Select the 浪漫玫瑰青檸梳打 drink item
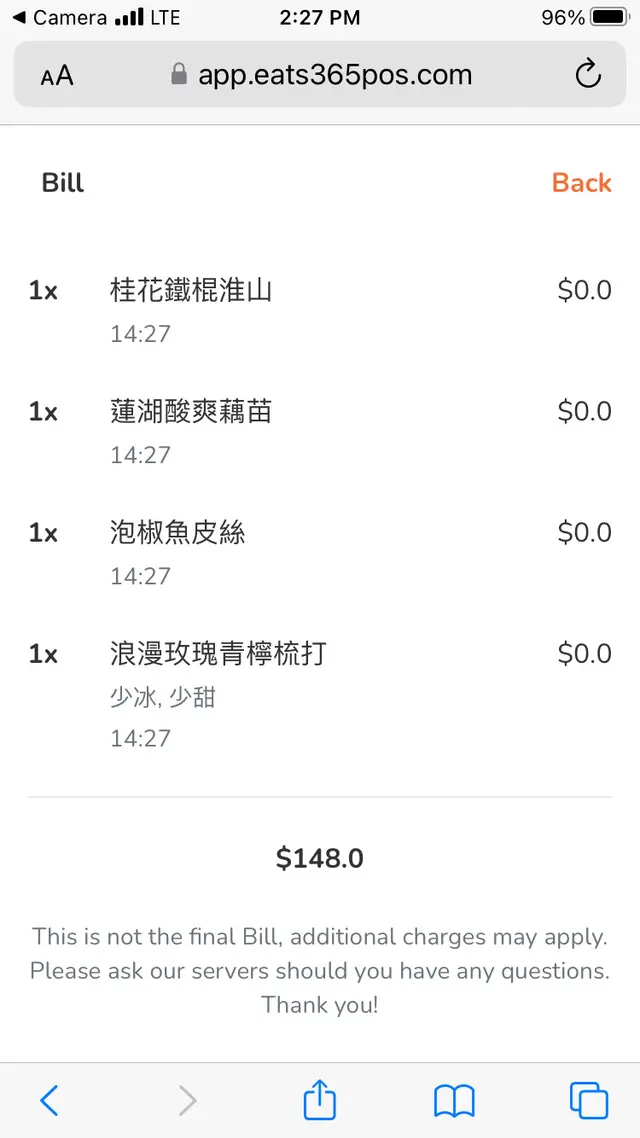This screenshot has height=1138, width=640. (218, 654)
